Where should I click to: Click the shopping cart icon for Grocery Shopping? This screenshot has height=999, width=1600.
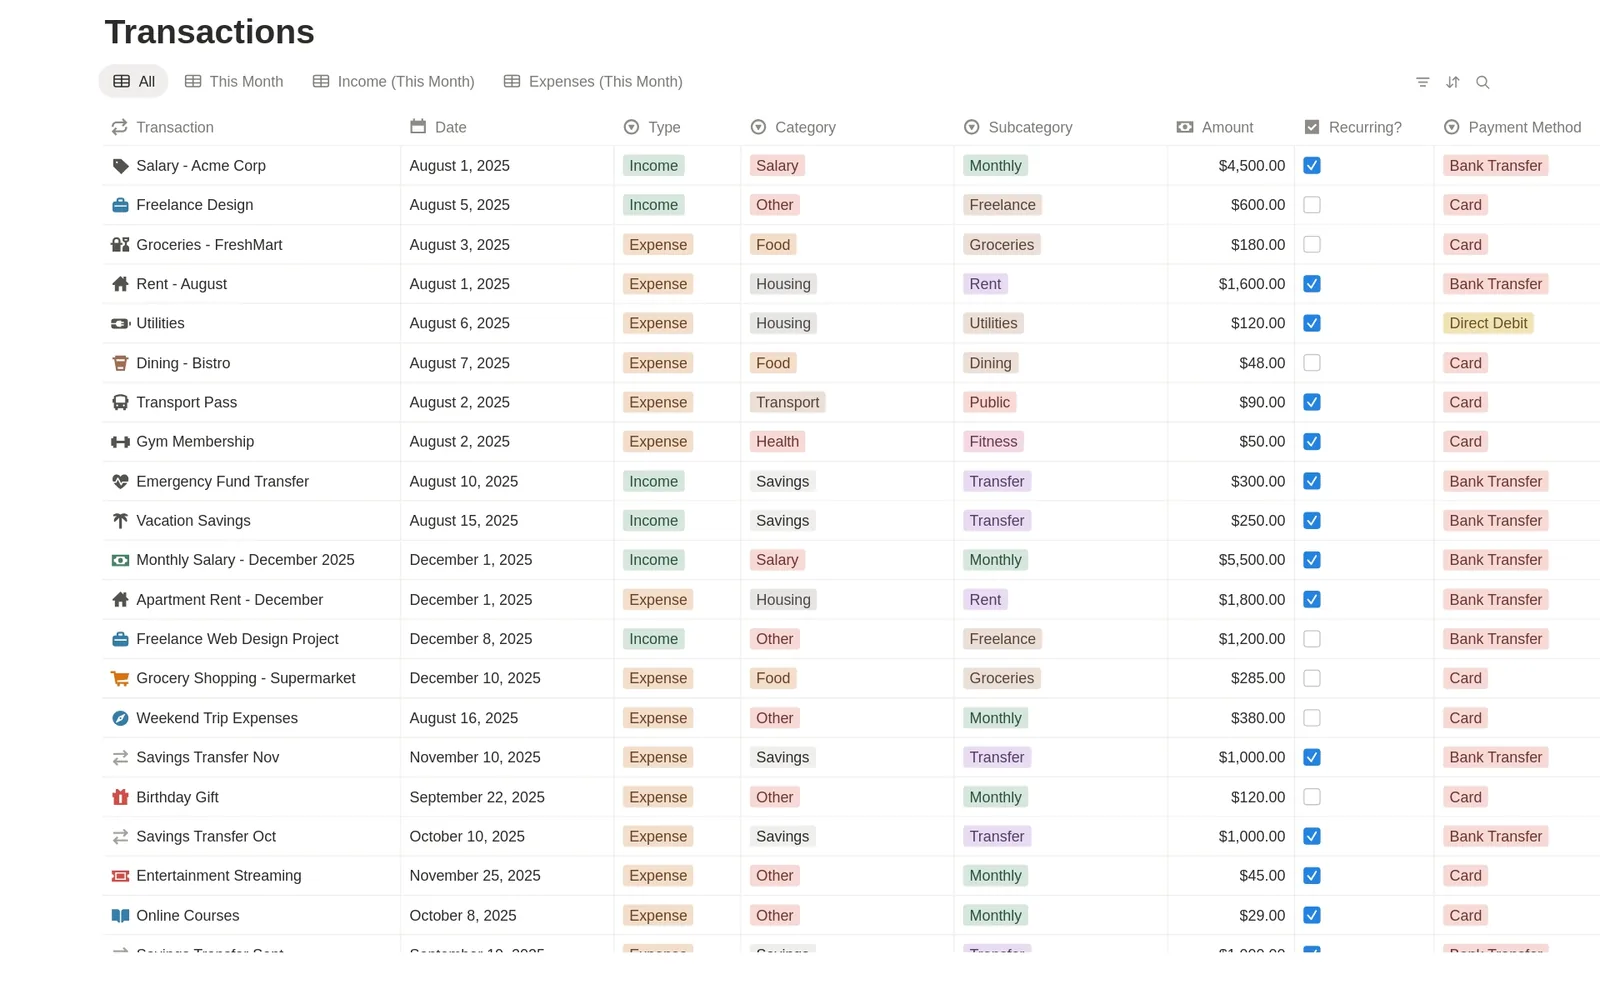(x=120, y=678)
